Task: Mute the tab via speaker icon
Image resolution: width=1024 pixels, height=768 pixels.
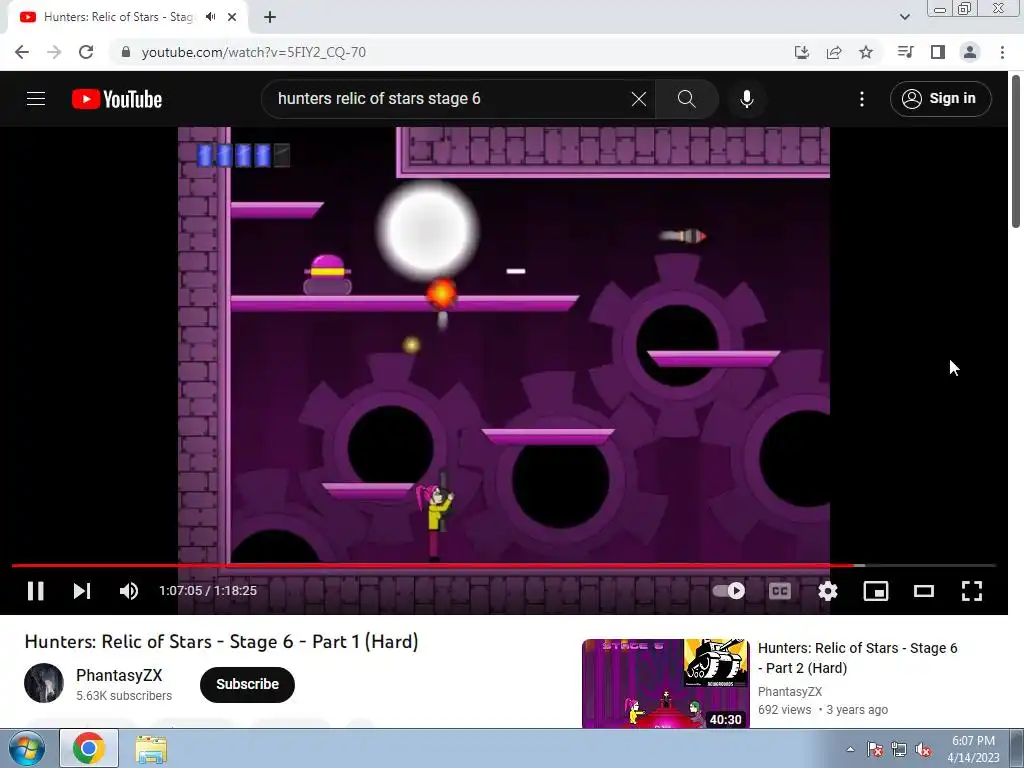Action: tap(210, 17)
